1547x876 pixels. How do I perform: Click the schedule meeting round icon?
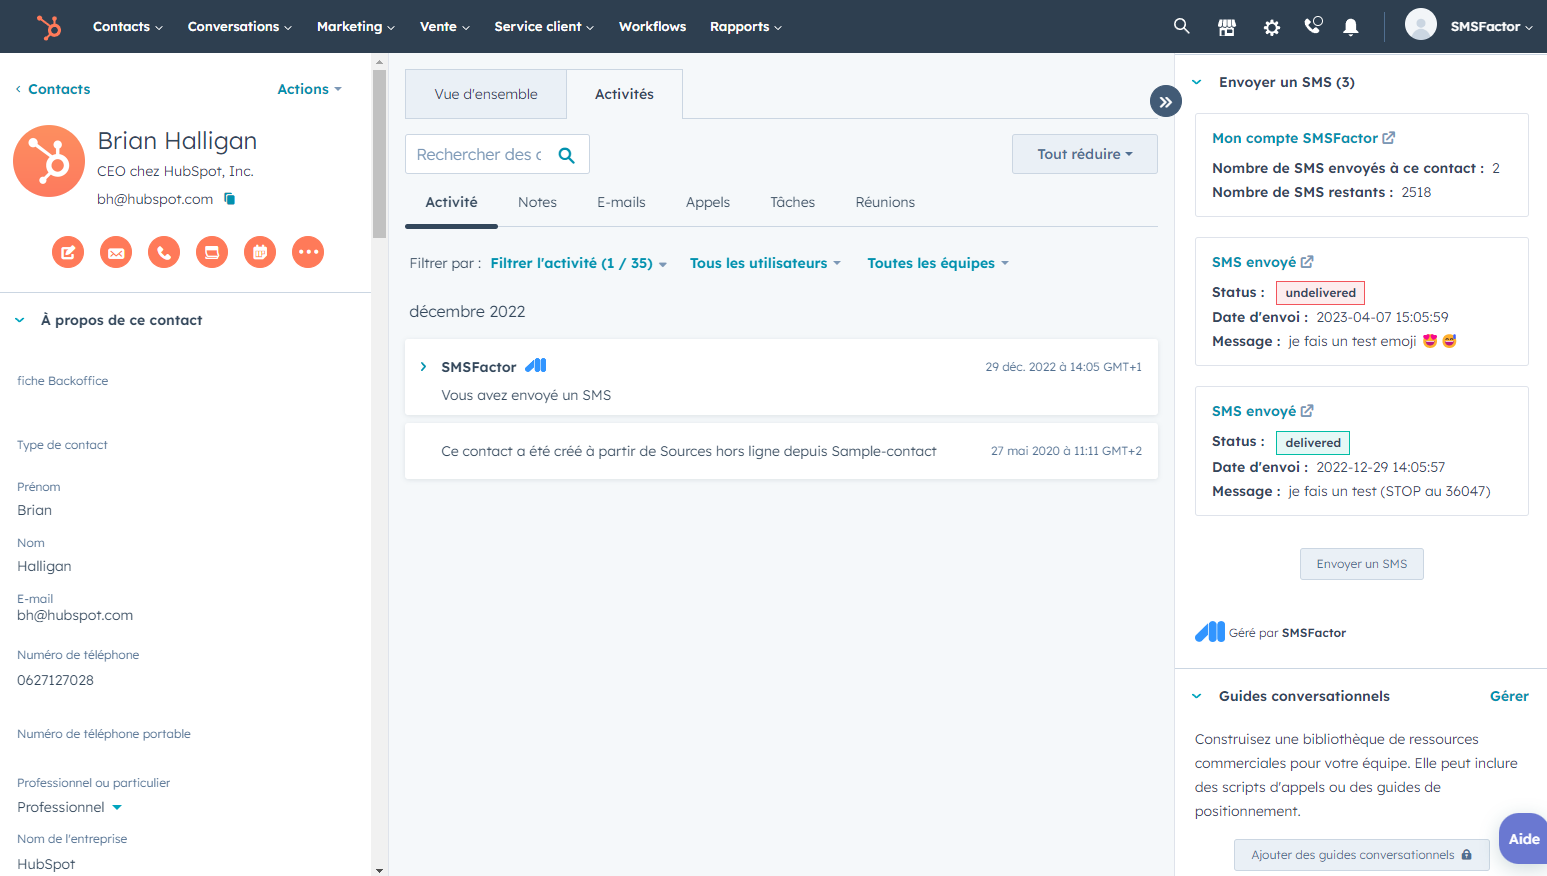(260, 252)
